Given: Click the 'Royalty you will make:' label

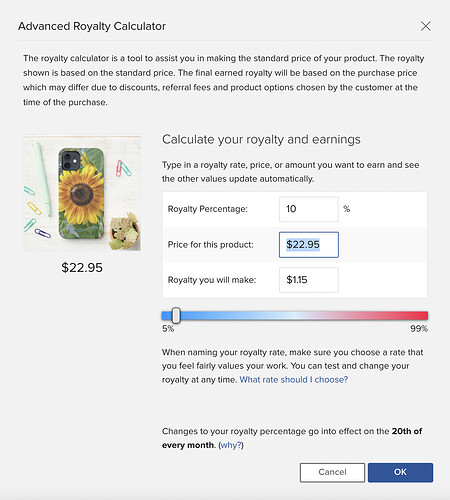Looking at the screenshot, I should tap(212, 280).
